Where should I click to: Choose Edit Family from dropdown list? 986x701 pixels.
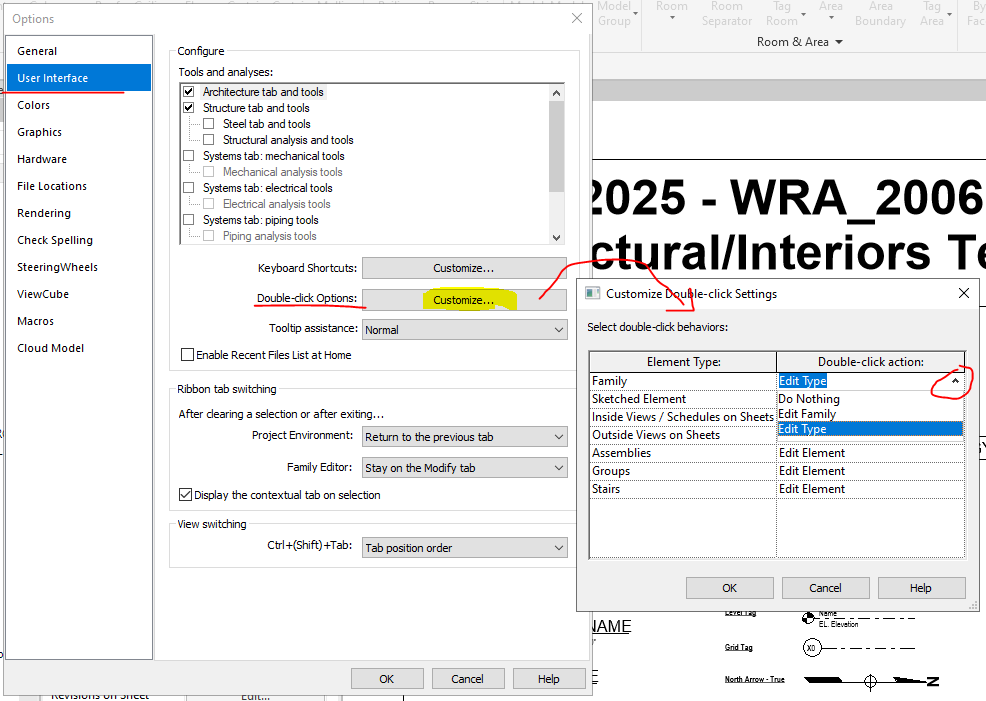tap(870, 414)
